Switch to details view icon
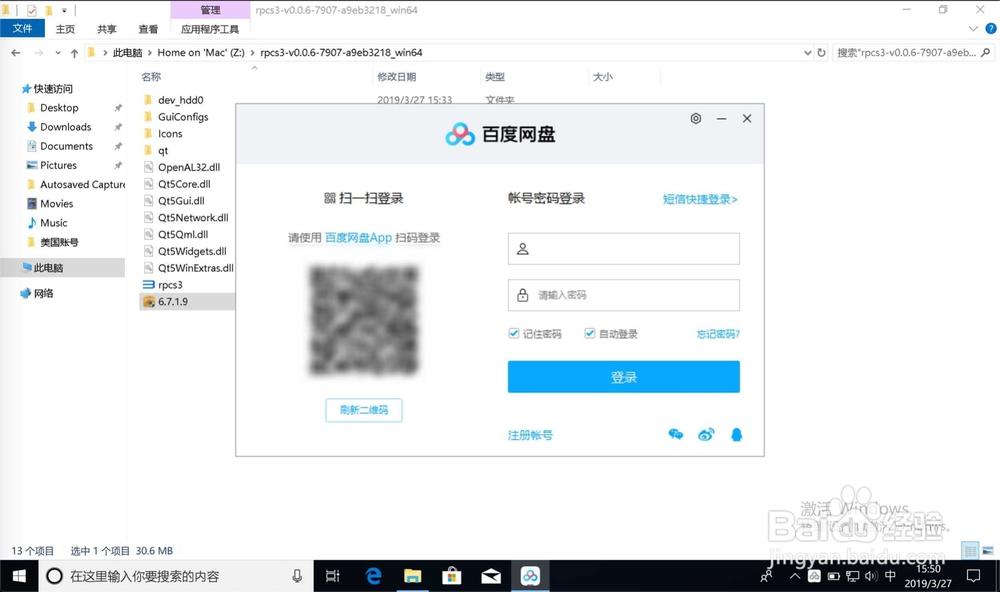The width and height of the screenshot is (1000, 592). coord(970,551)
